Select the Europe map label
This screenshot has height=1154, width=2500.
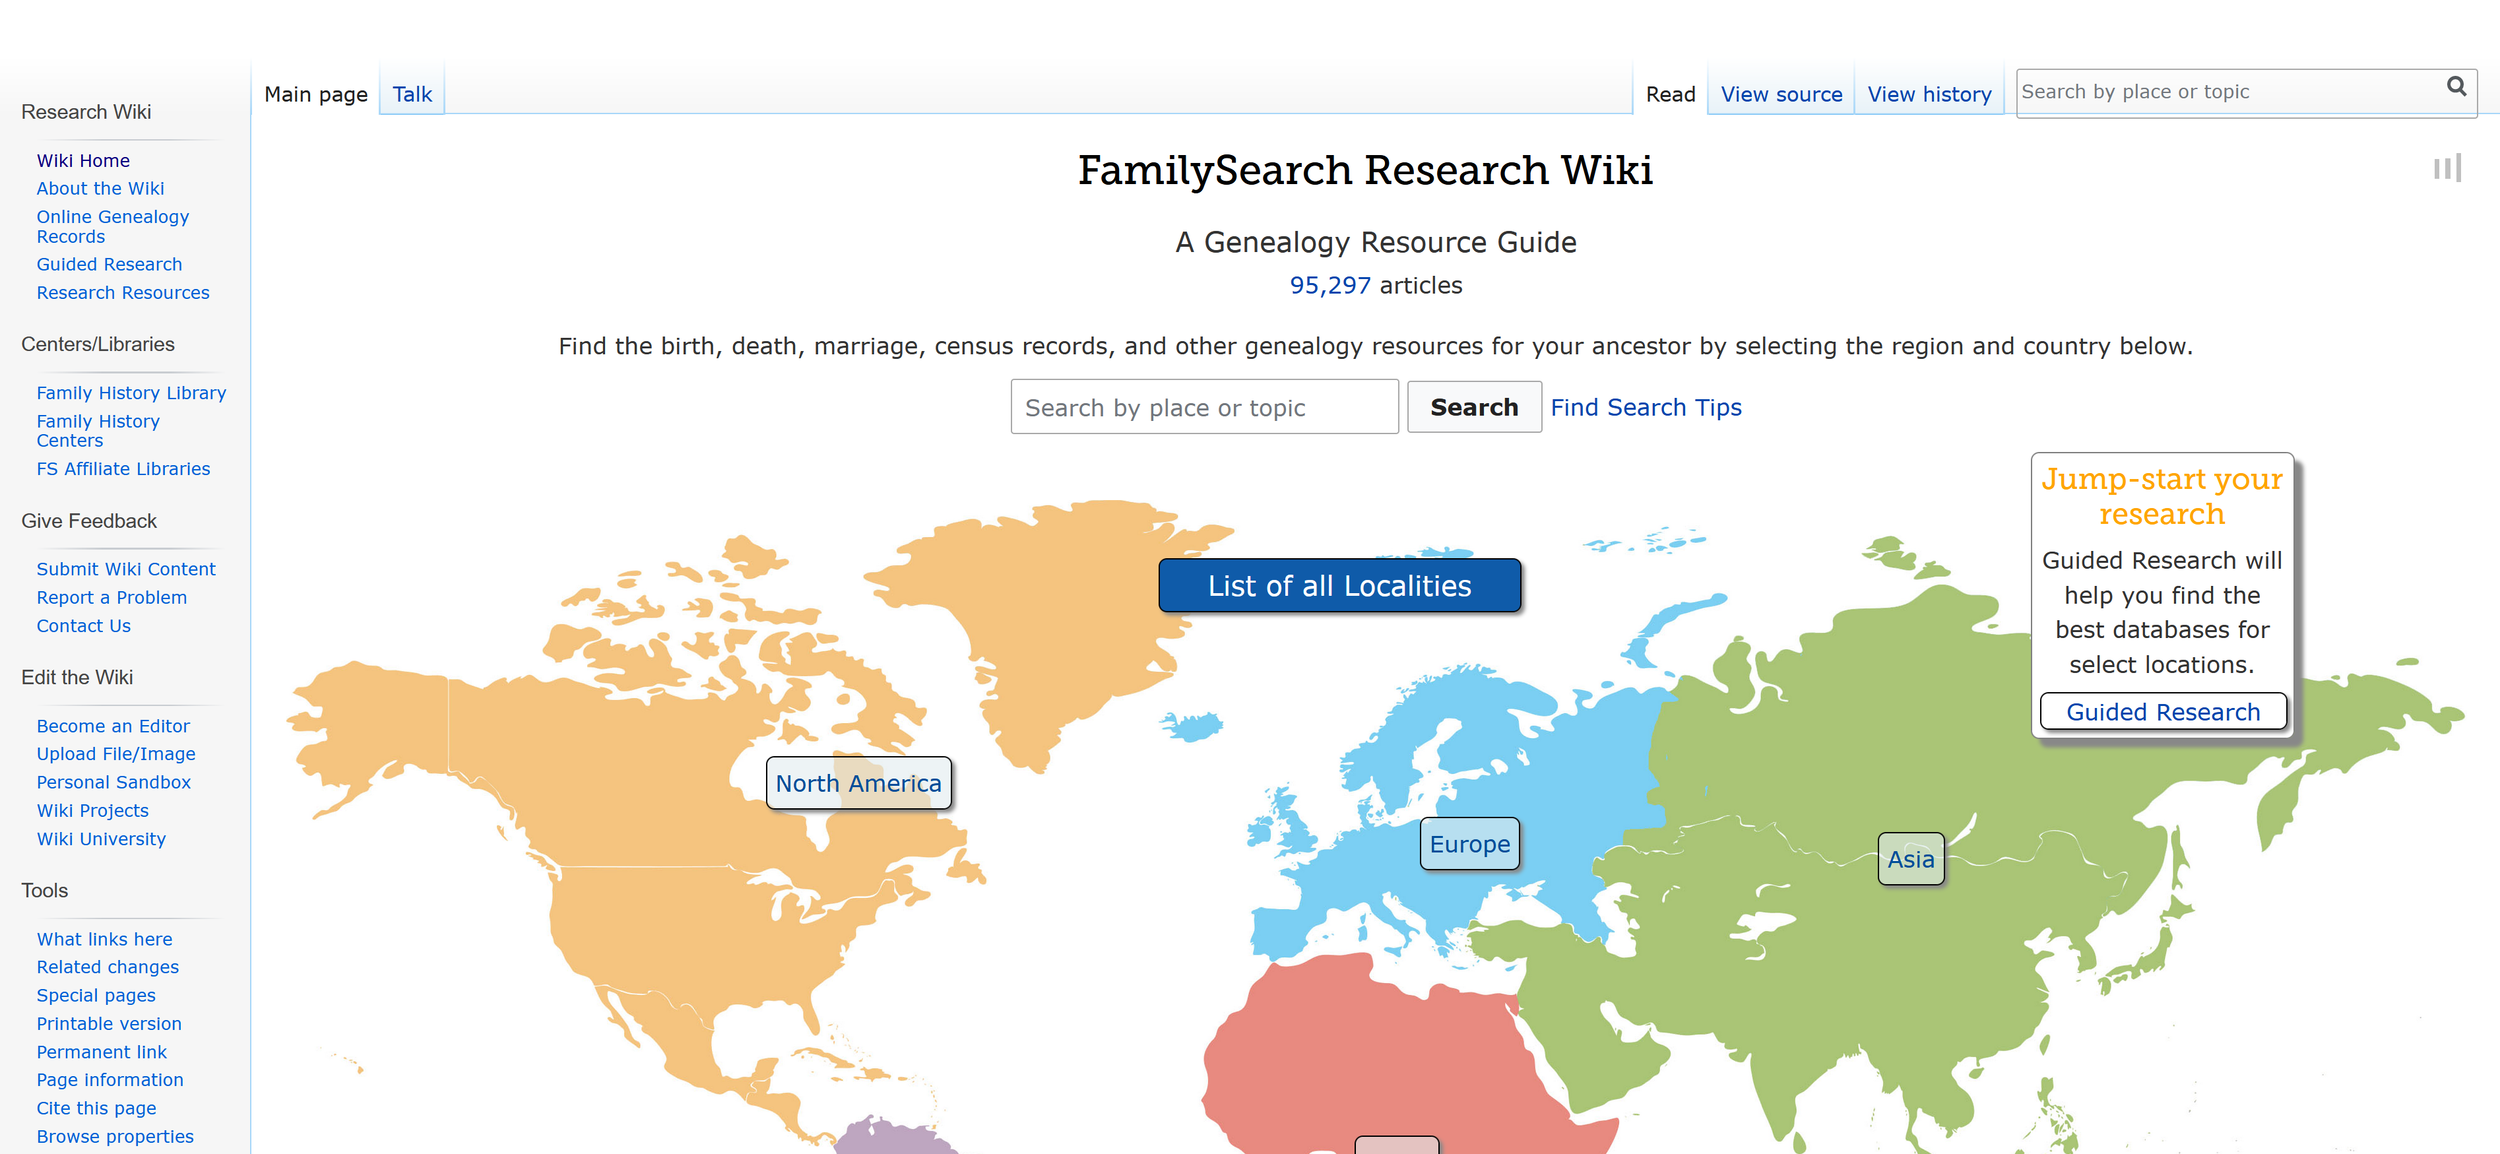click(x=1470, y=844)
